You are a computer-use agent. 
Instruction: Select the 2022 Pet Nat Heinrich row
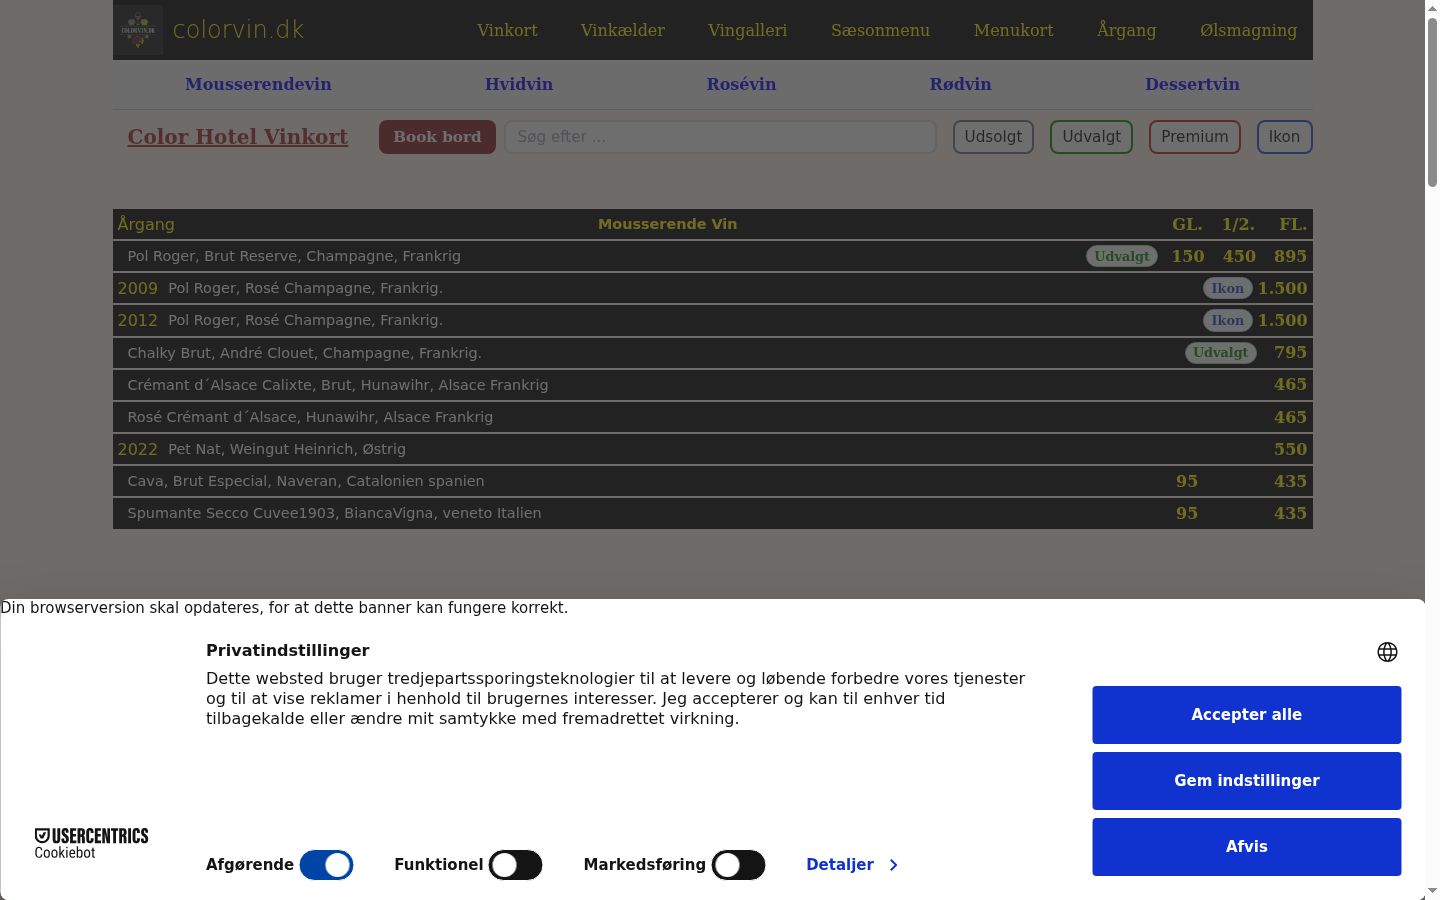tap(713, 449)
